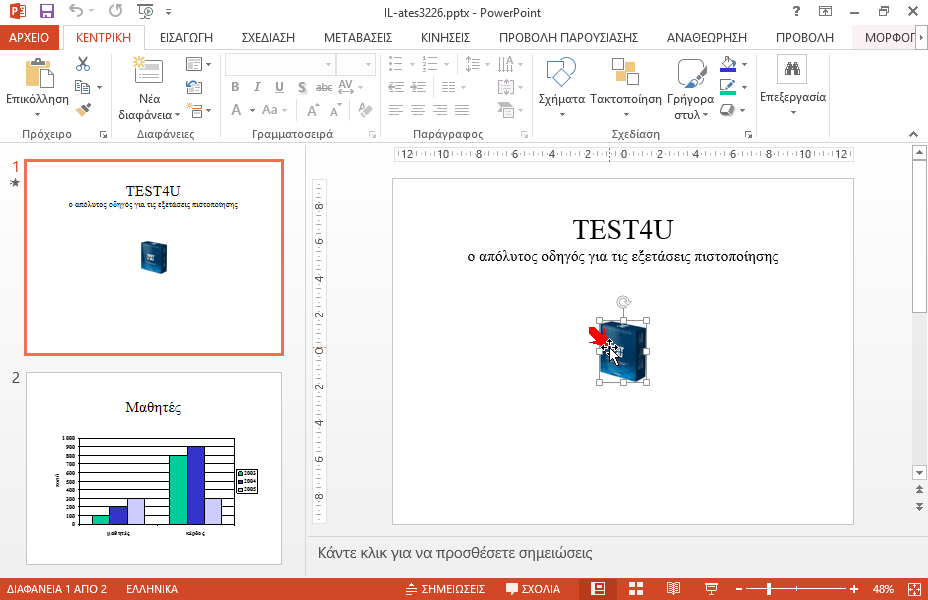Image resolution: width=928 pixels, height=600 pixels.
Task: Toggle the ΣΗΜΕΙΩΣΕΙΣ notes pane
Action: [x=445, y=589]
